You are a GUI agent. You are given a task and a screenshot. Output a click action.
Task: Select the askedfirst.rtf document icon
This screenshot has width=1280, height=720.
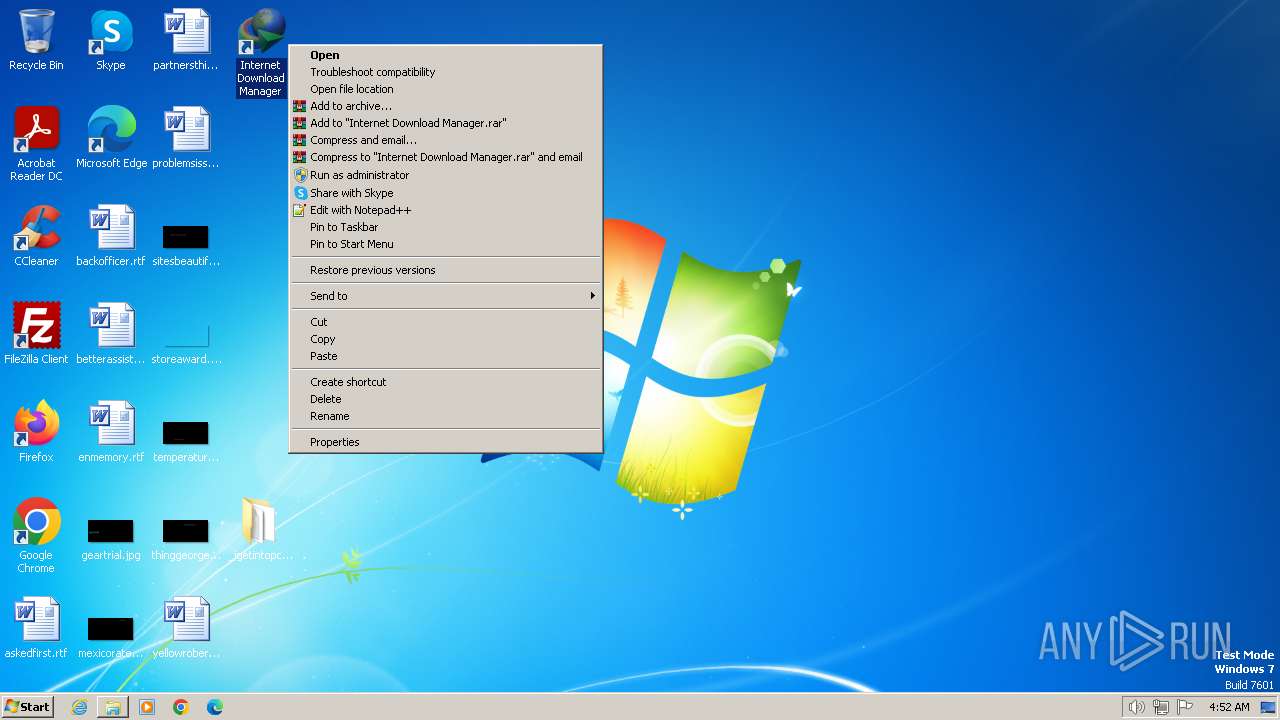point(36,628)
